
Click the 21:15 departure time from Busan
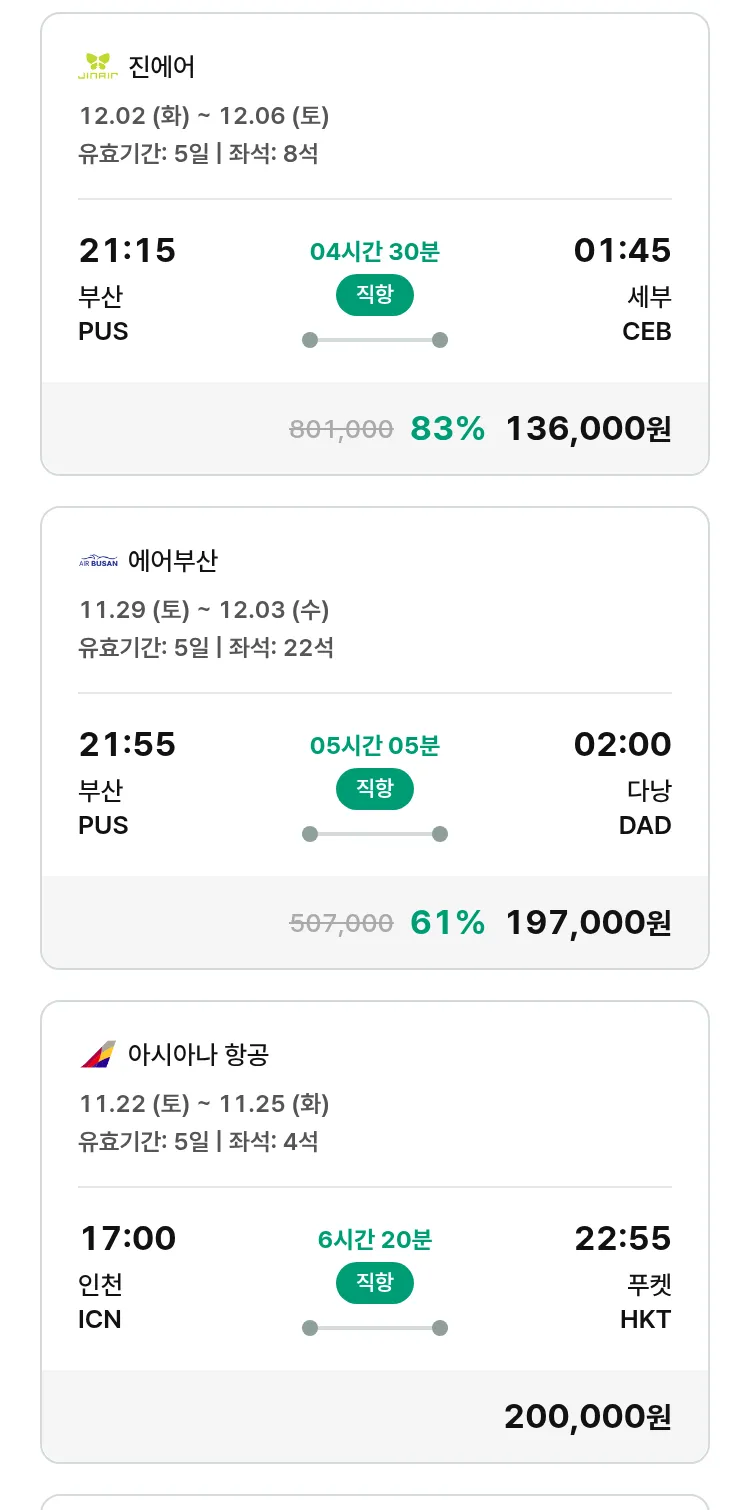(127, 251)
